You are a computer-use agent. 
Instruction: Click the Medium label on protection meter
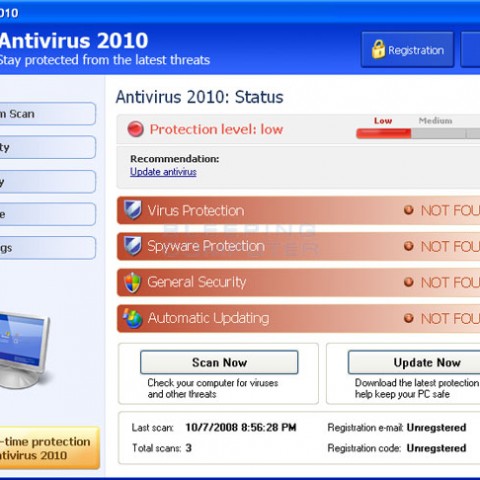pos(435,121)
